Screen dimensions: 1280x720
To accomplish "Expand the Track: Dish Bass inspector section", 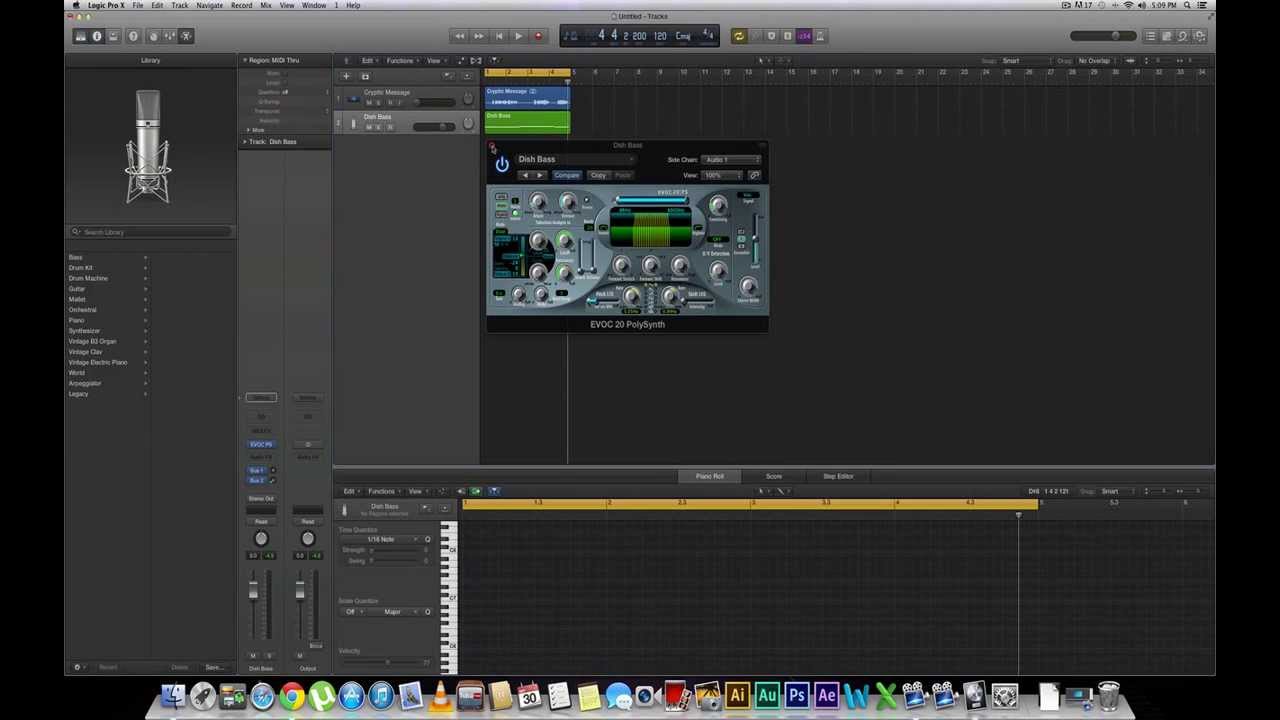I will click(244, 142).
